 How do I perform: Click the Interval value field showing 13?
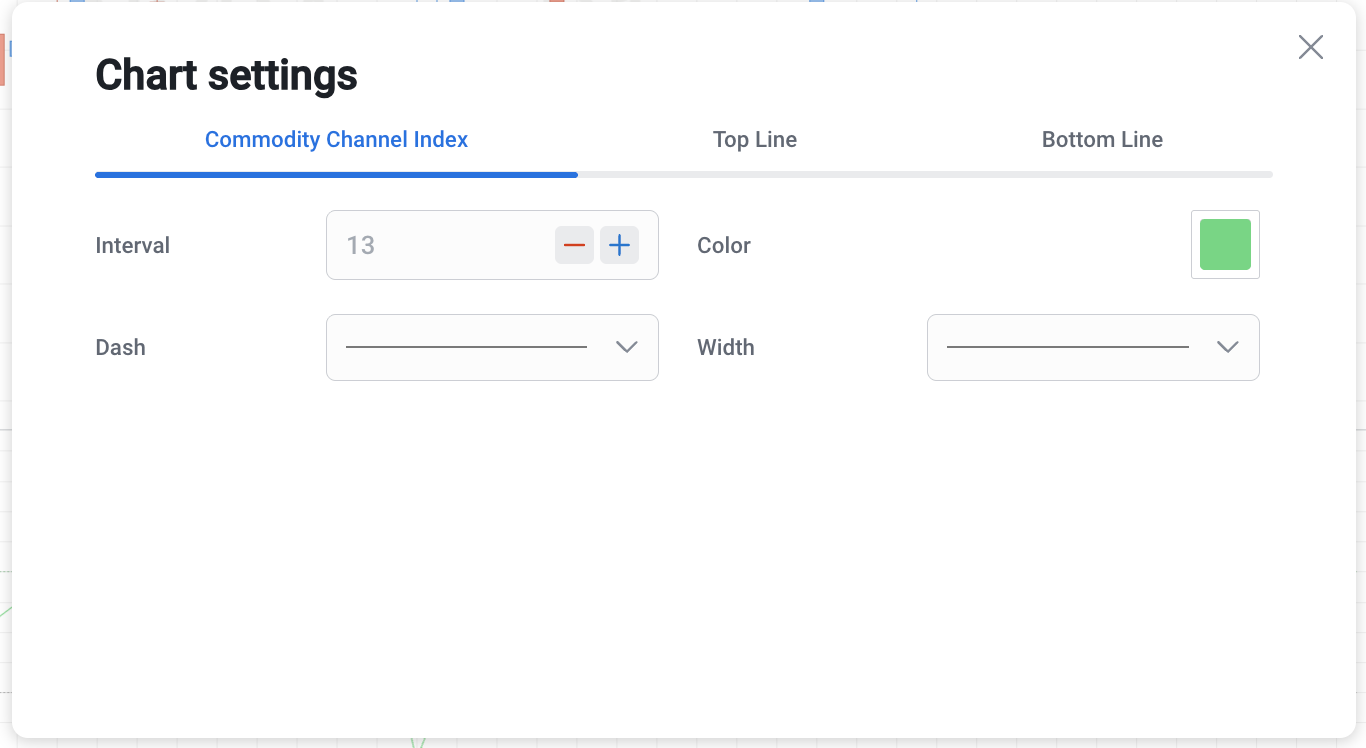coord(440,245)
